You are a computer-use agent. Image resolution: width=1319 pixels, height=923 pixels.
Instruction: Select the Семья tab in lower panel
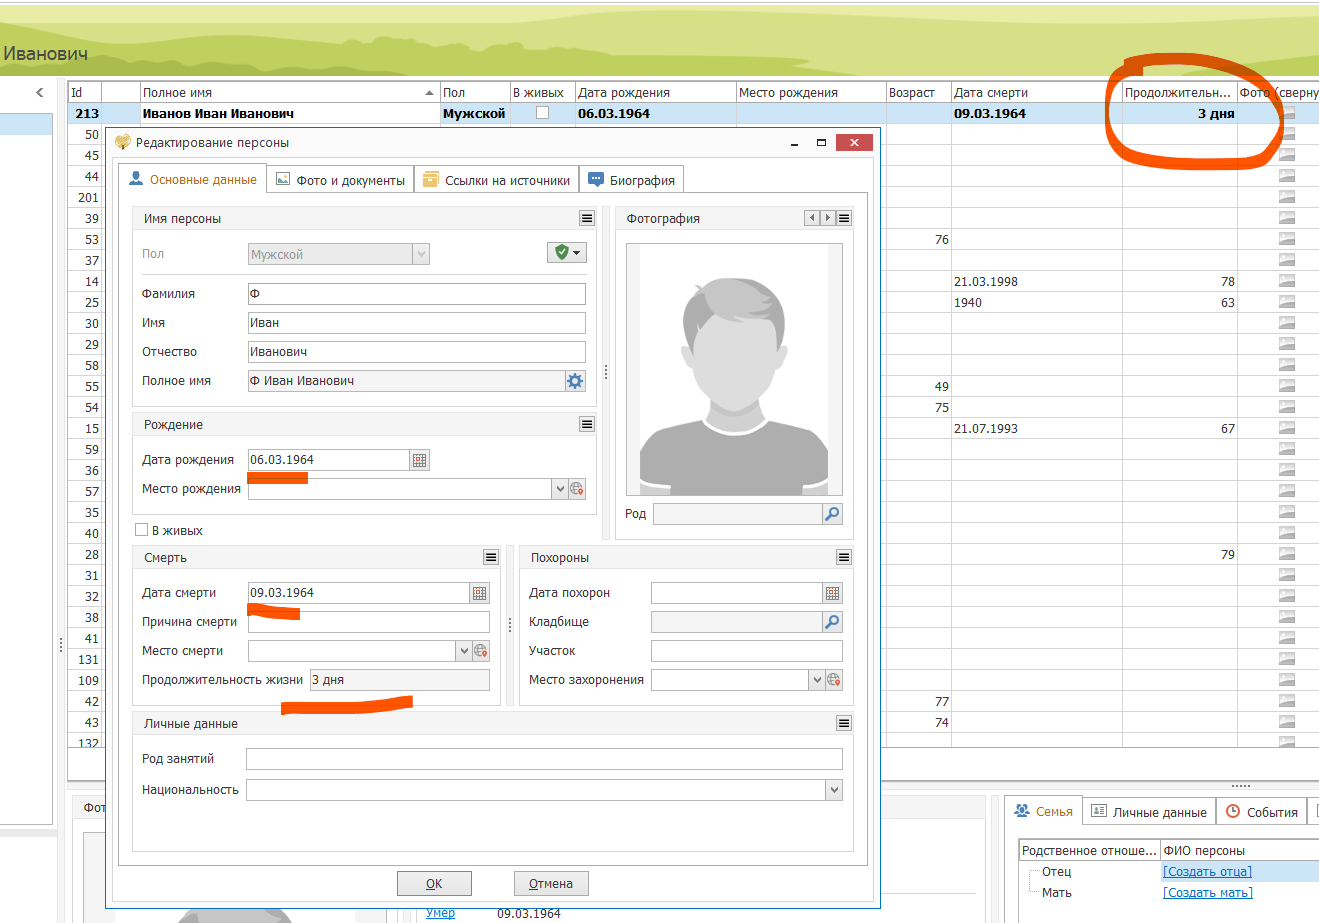point(1043,812)
